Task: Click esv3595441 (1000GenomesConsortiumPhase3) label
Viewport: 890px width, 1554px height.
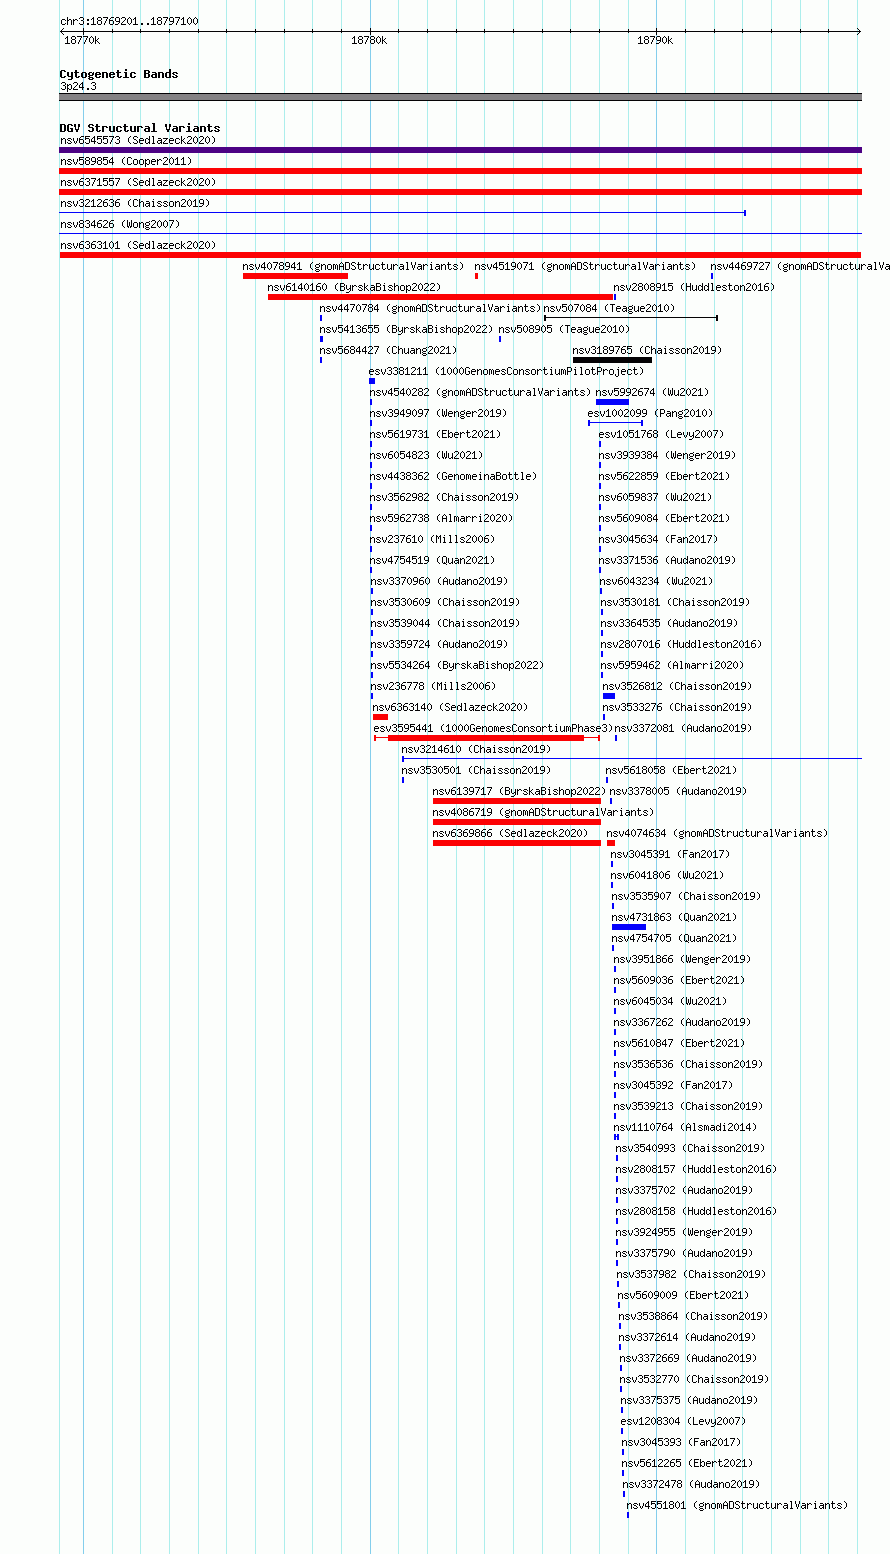Action: (x=491, y=728)
